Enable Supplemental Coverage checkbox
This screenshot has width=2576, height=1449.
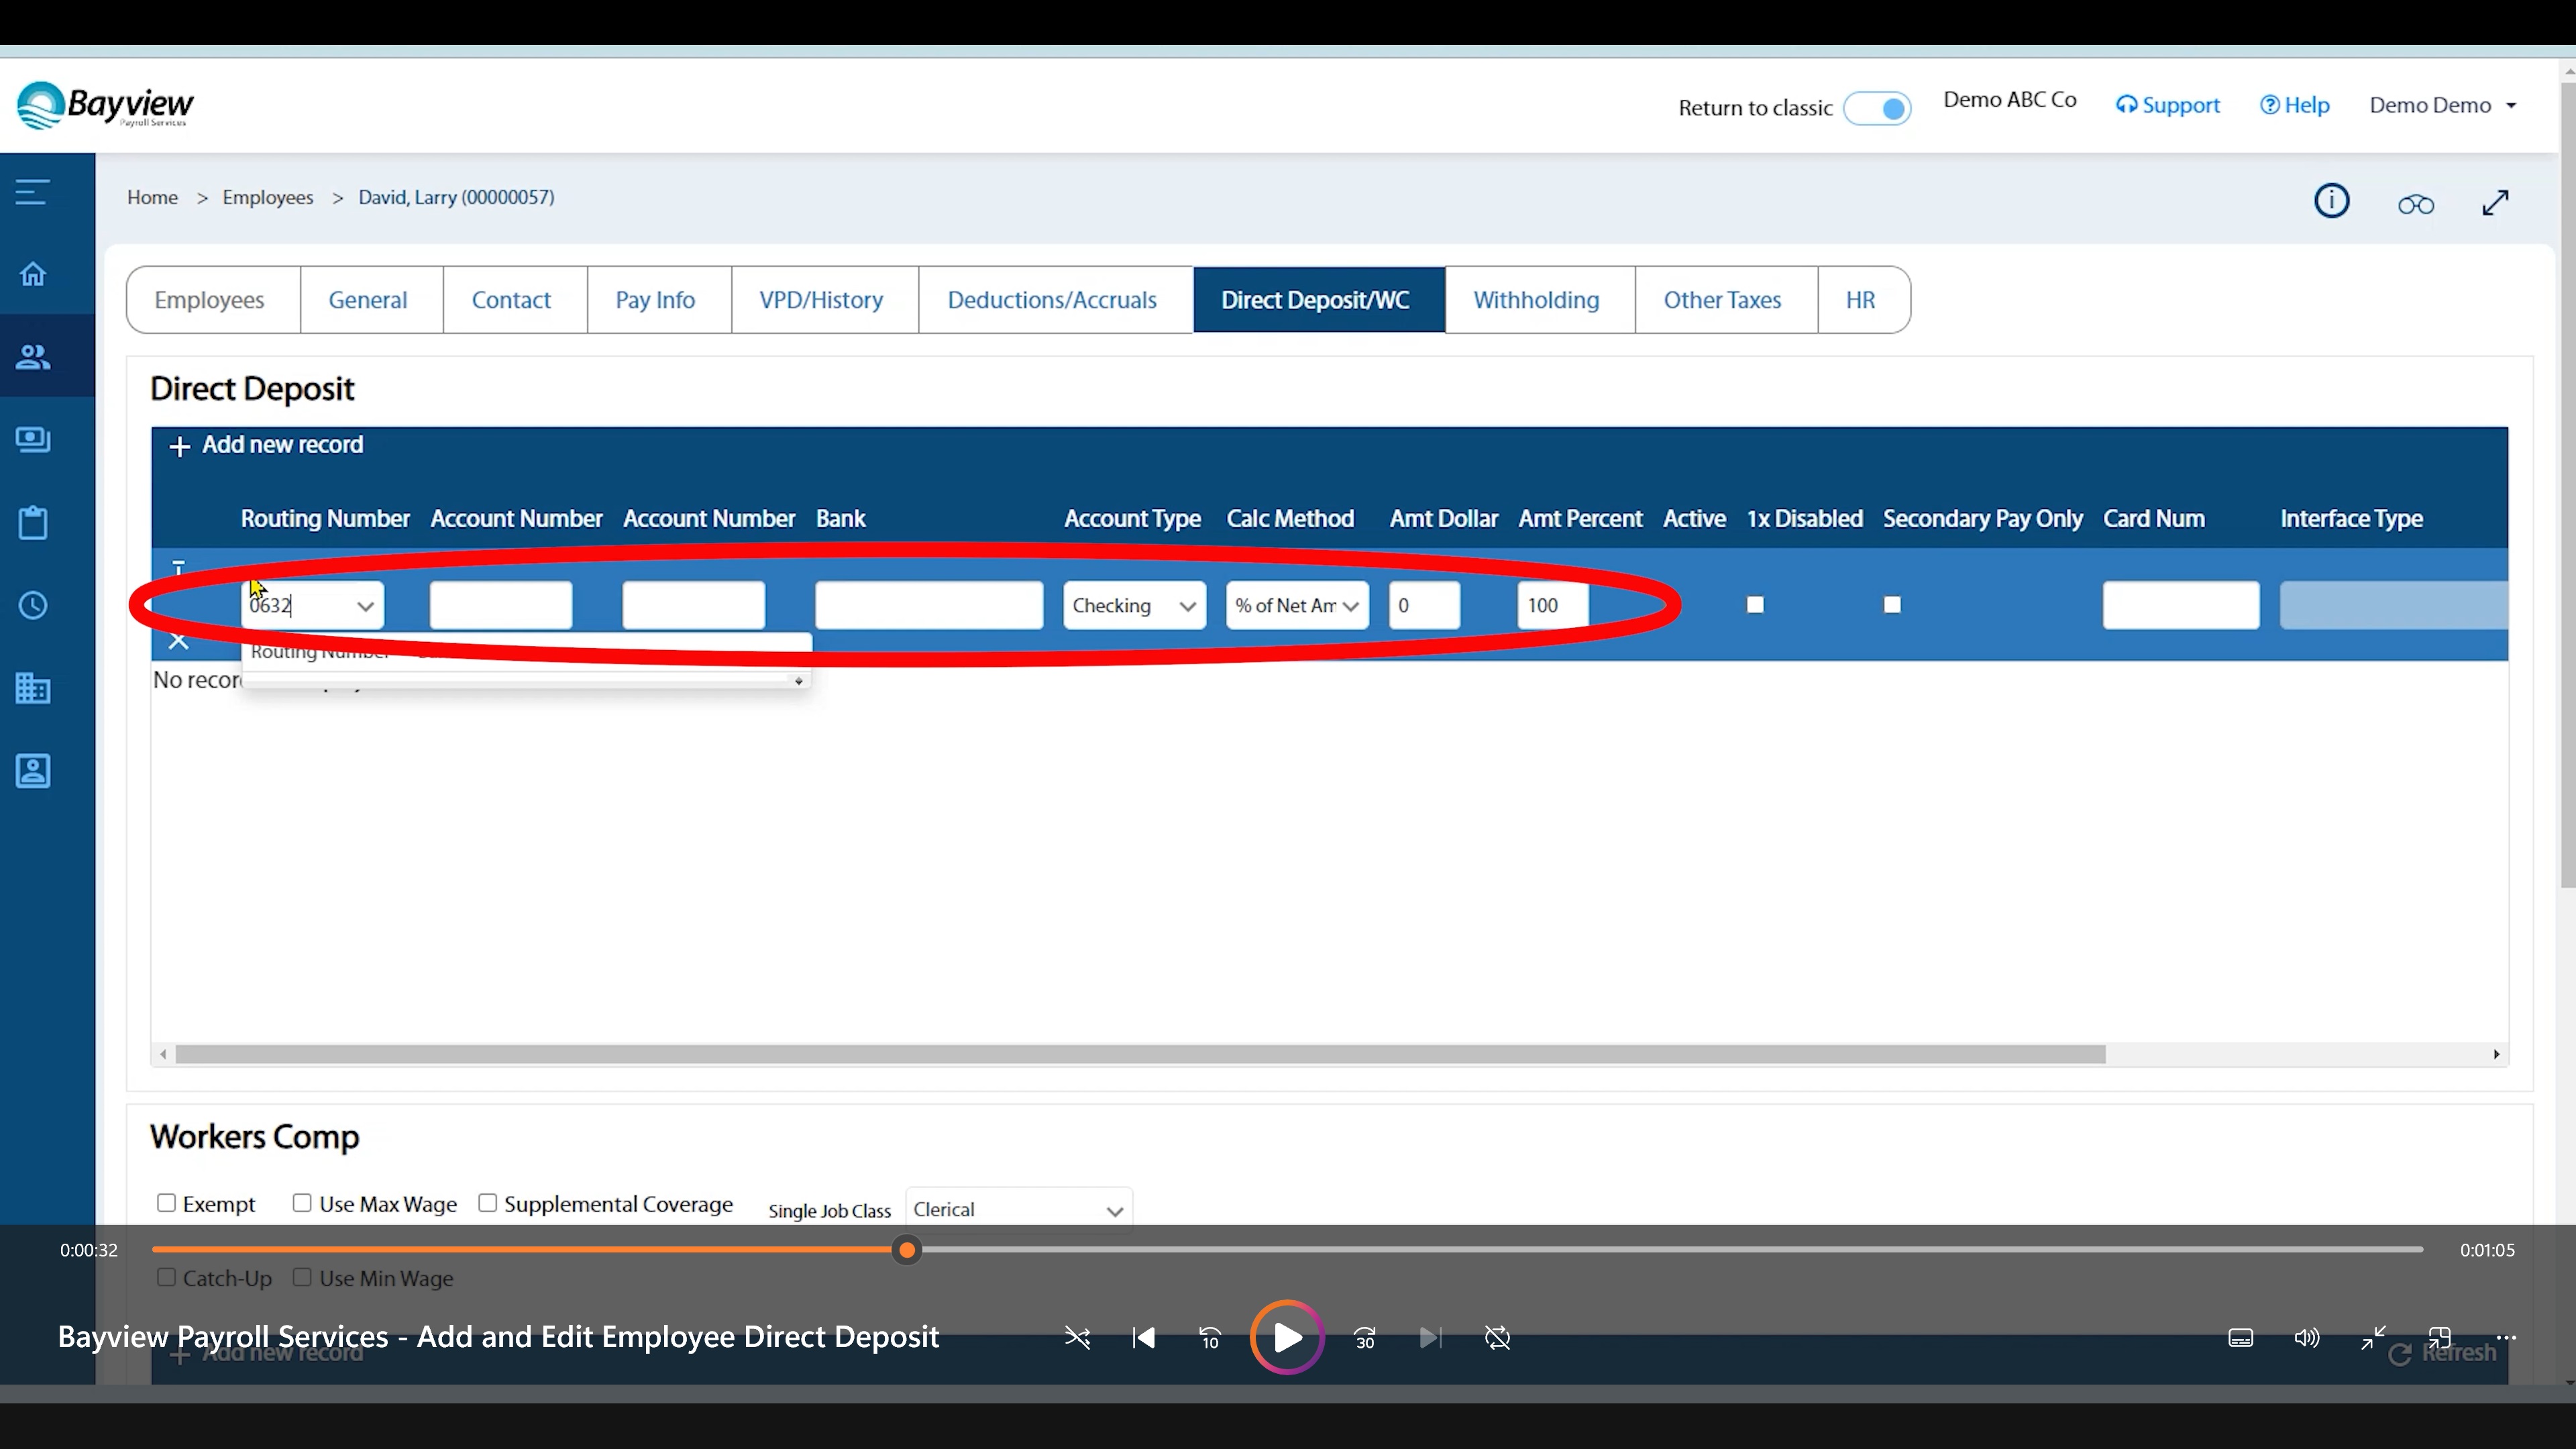pos(488,1203)
